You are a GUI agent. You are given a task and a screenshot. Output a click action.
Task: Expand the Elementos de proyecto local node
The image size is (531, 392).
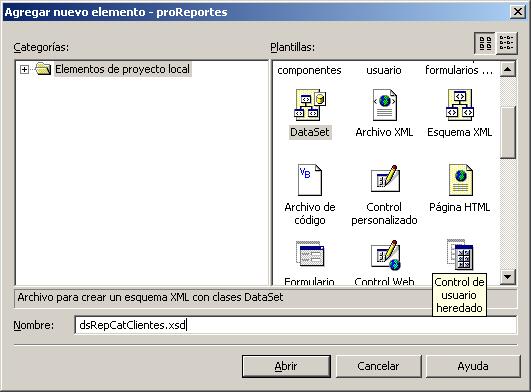24,69
